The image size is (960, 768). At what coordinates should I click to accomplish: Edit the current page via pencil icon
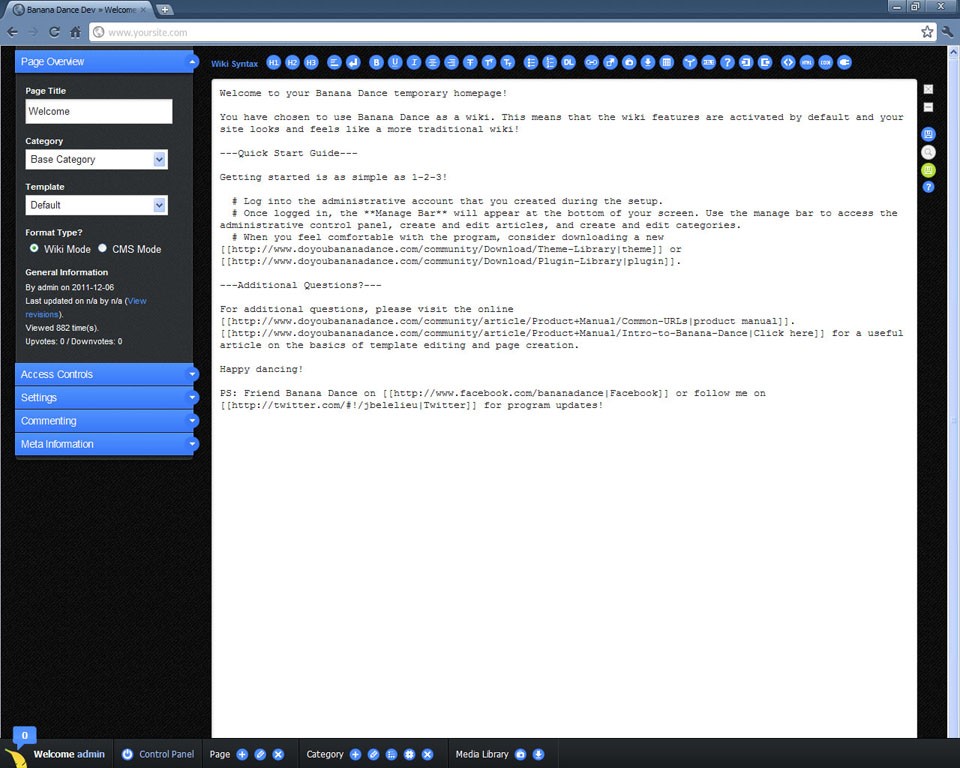tap(260, 755)
